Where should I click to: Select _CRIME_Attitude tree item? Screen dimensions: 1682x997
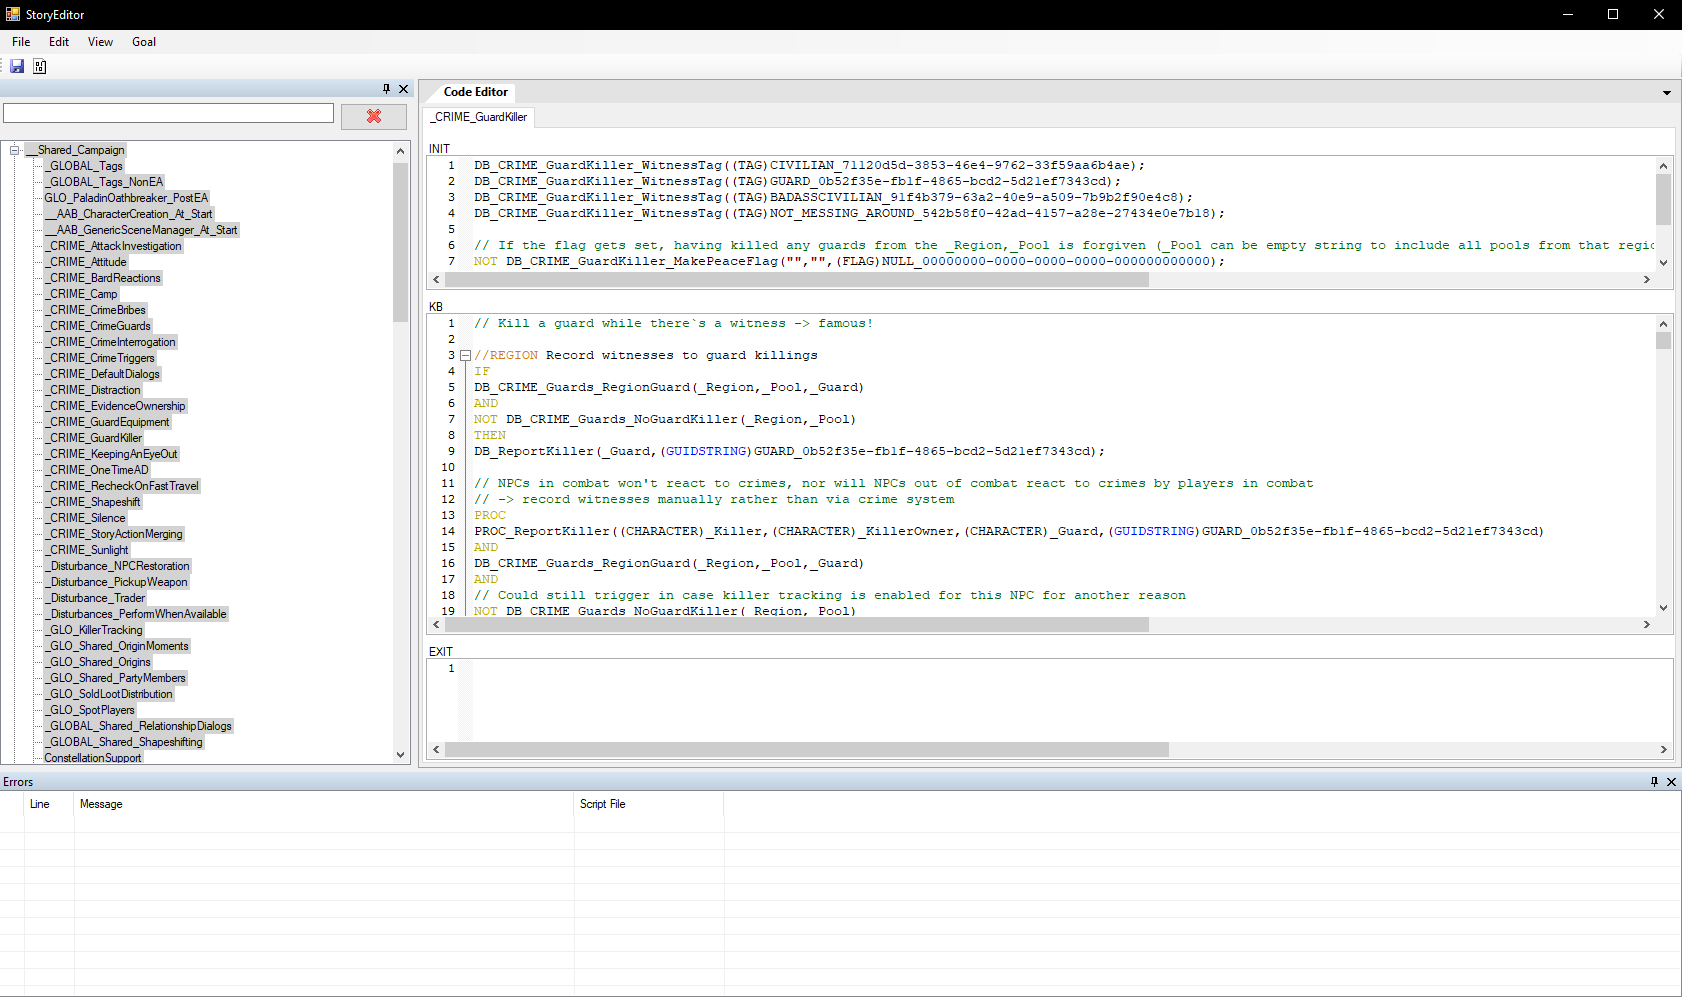point(86,262)
